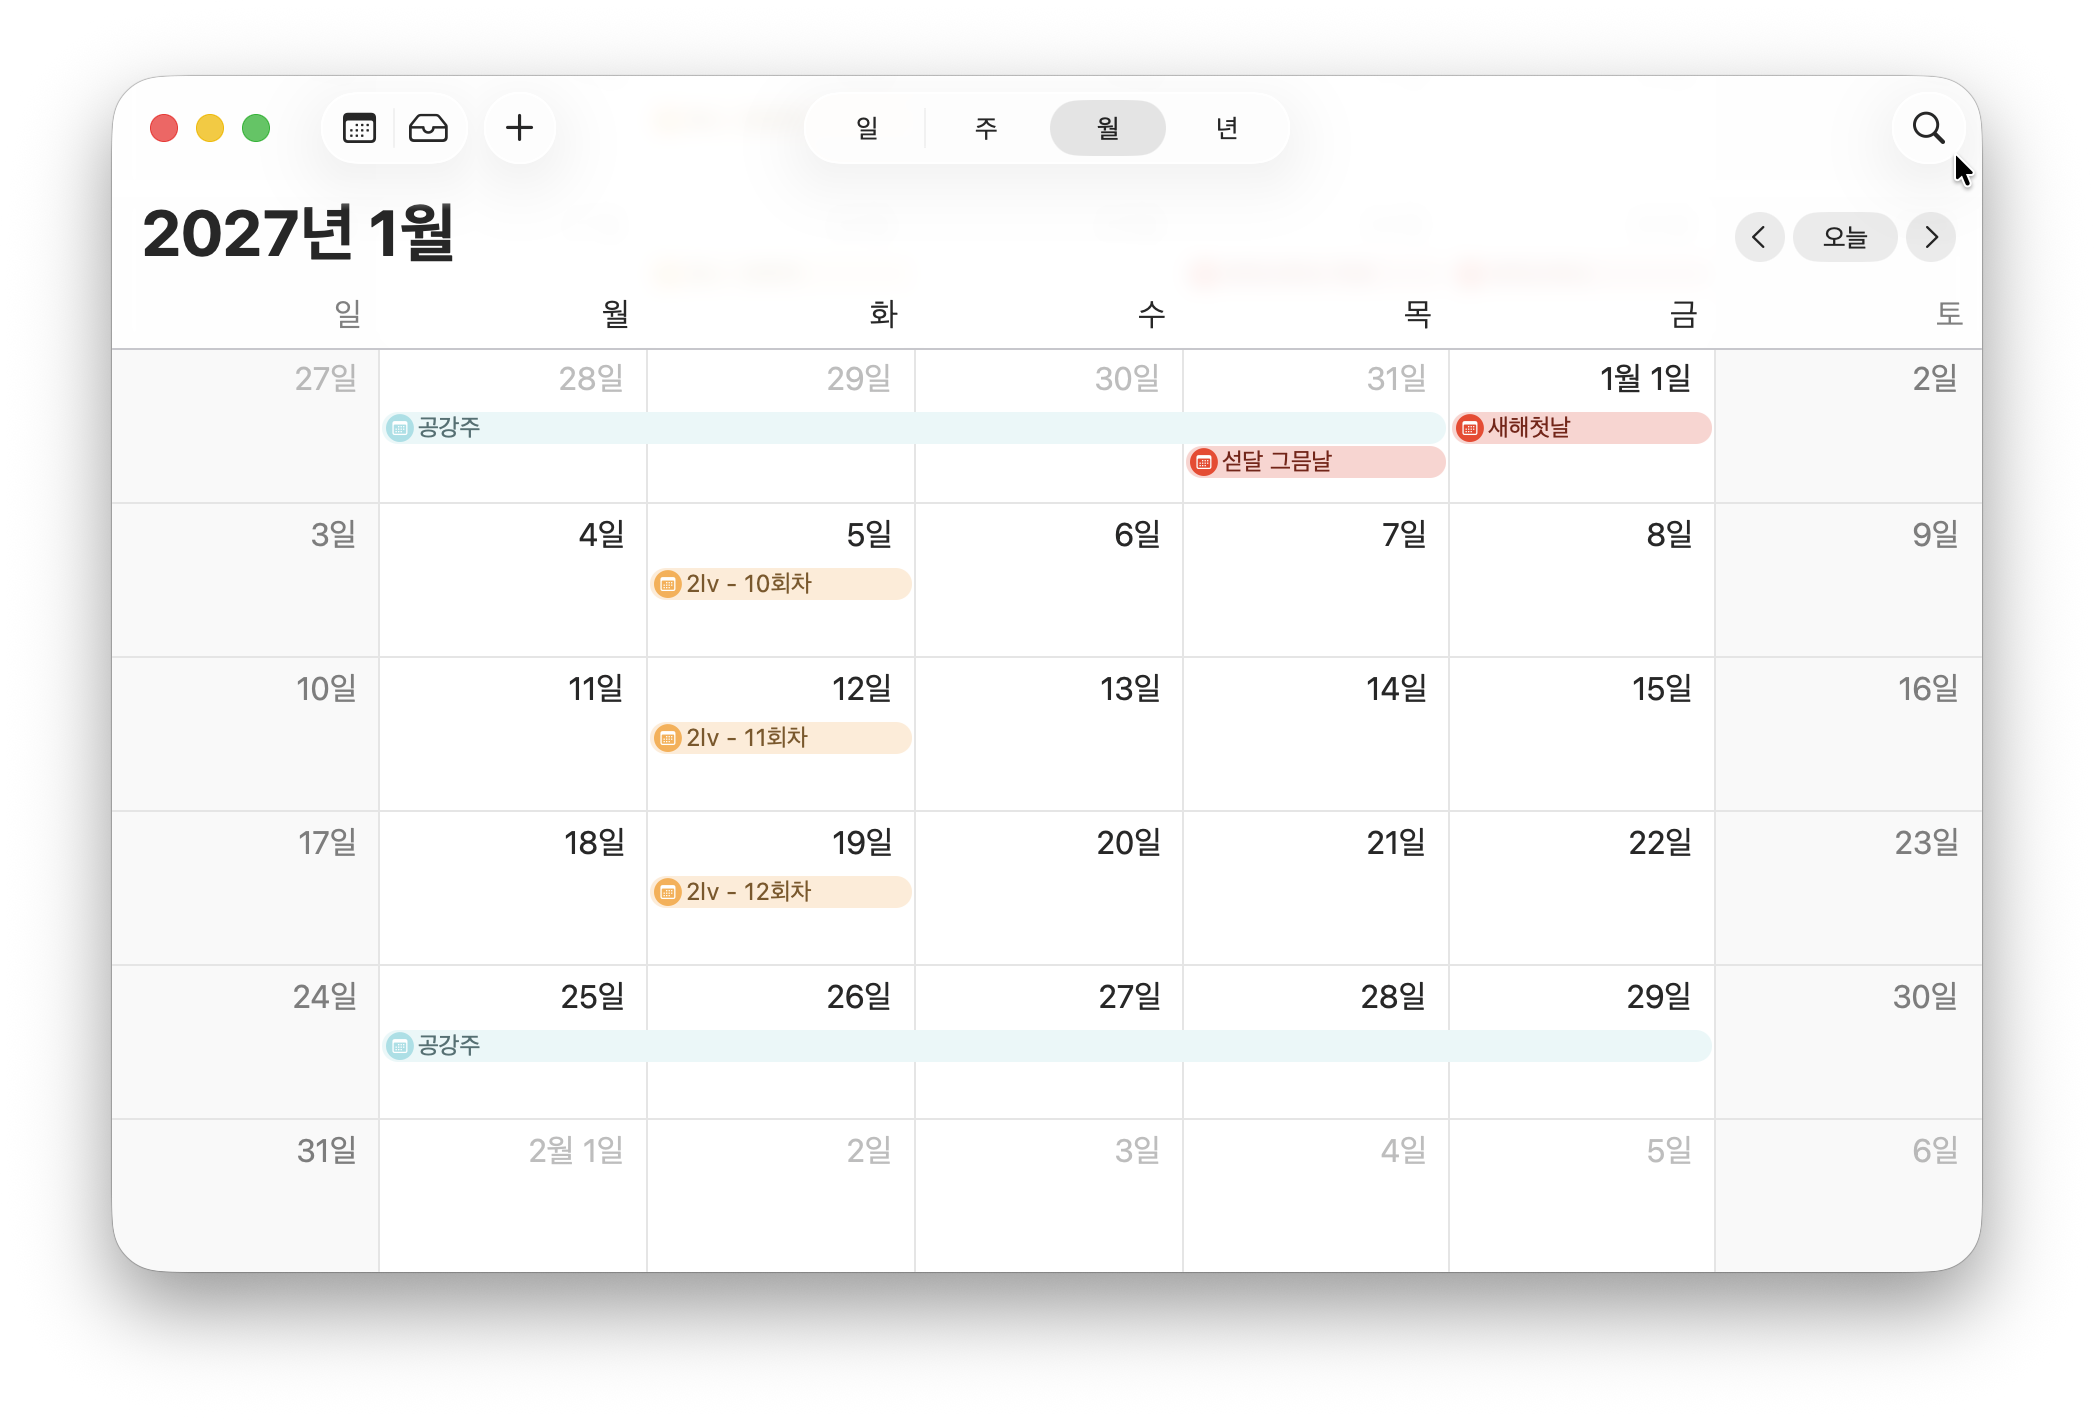Select the 18일 Monday cell
The width and height of the screenshot is (2094, 1420).
[513, 888]
